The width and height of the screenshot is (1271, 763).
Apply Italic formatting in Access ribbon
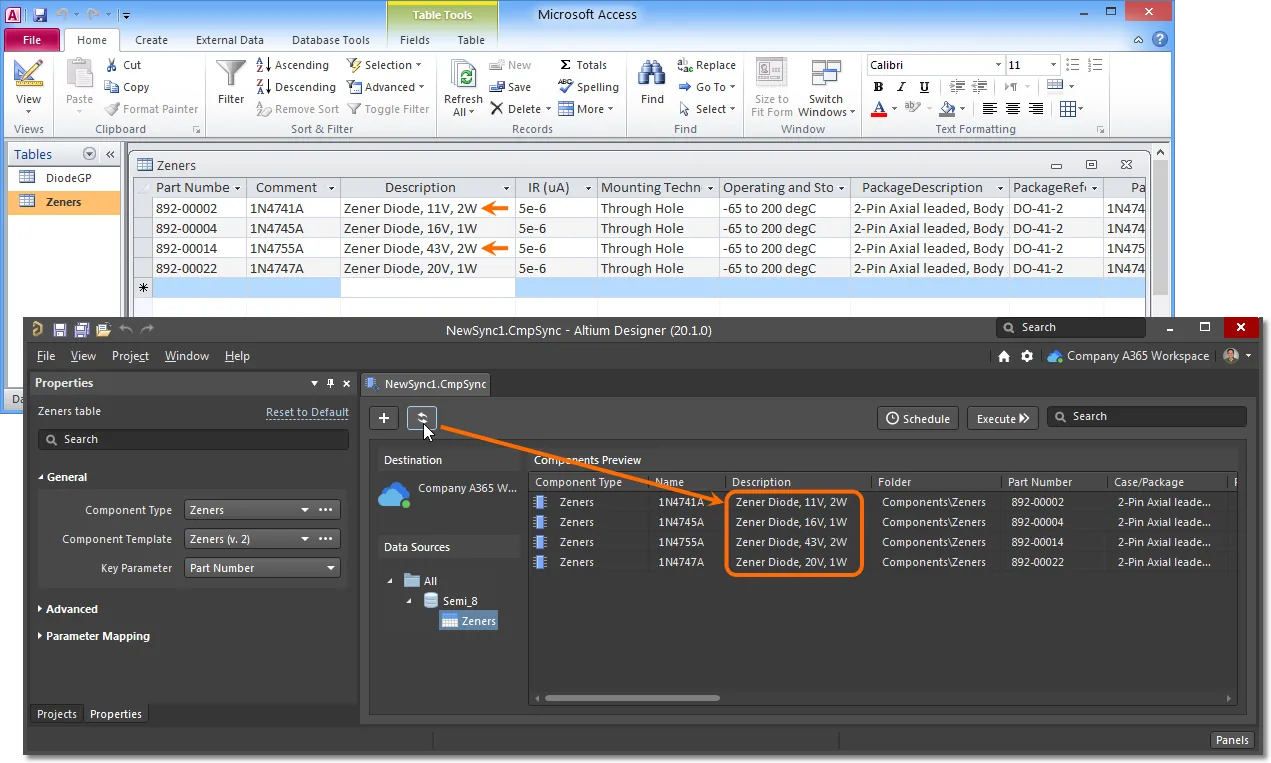[x=902, y=87]
